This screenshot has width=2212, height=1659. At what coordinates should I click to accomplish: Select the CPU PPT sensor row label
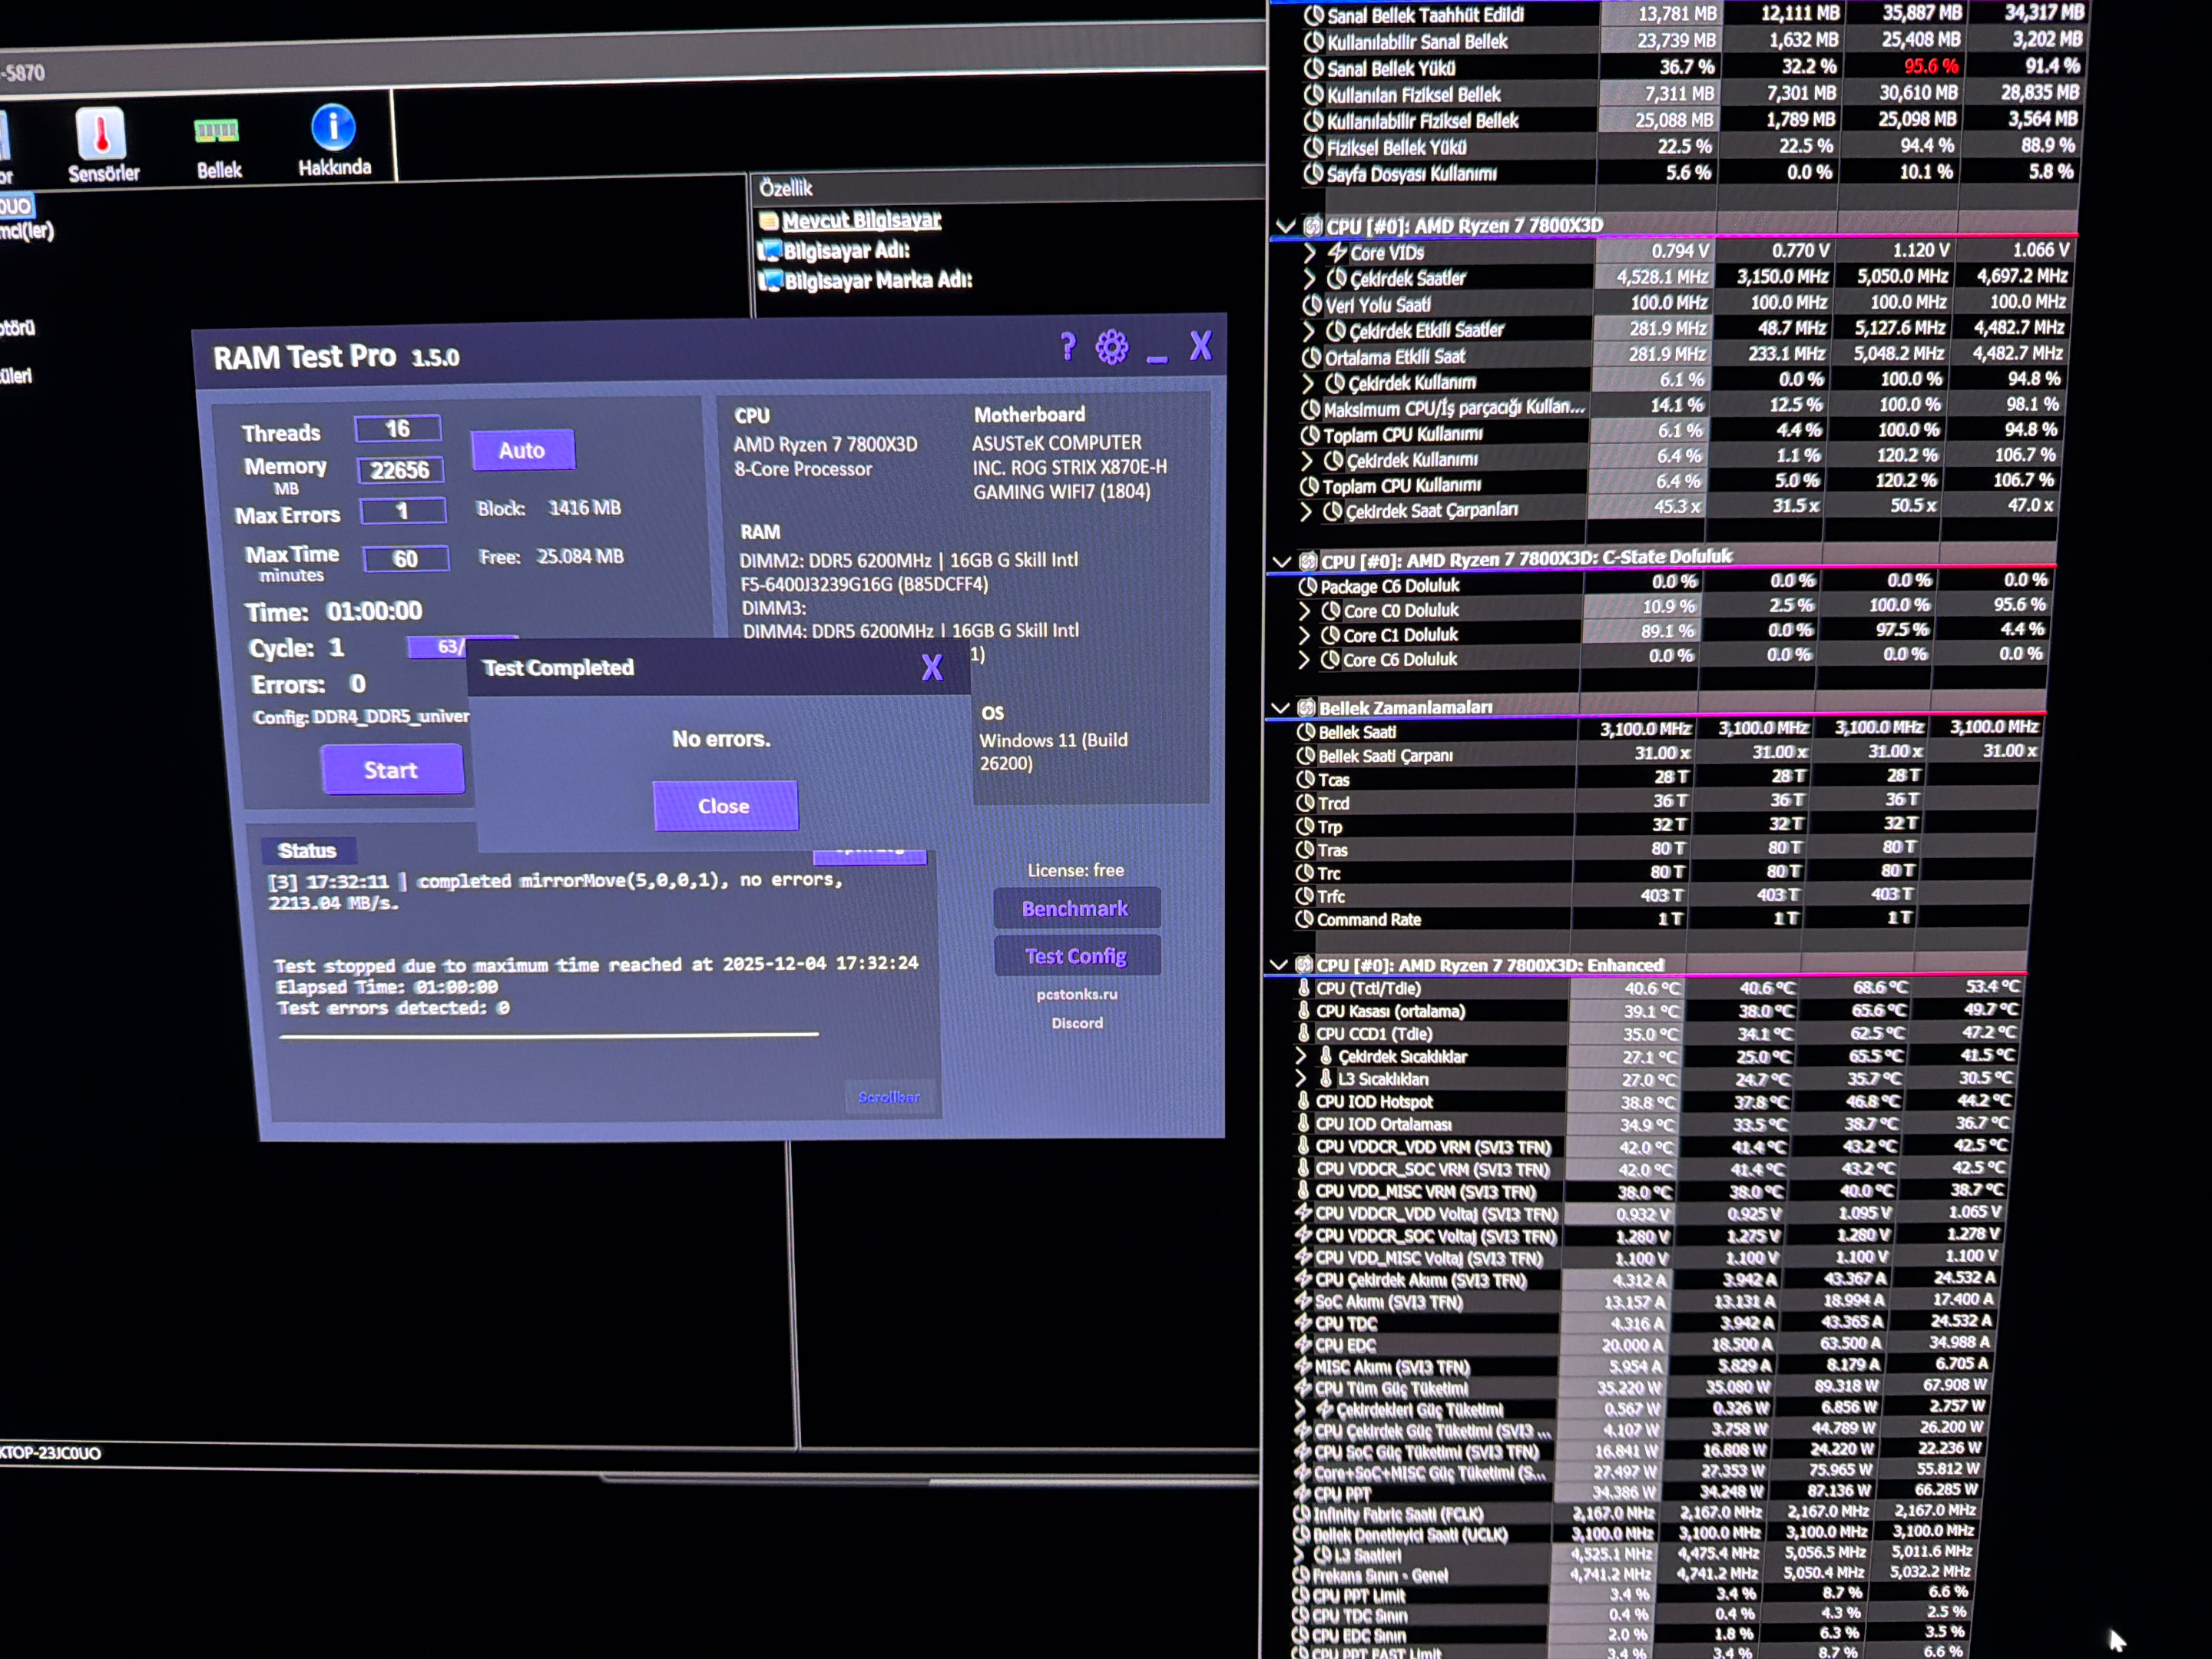point(1342,1494)
